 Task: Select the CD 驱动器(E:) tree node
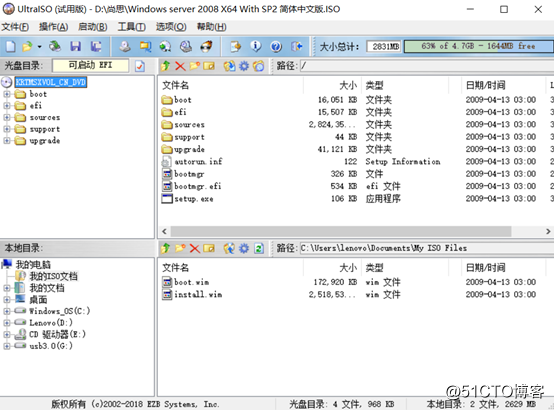pos(57,334)
